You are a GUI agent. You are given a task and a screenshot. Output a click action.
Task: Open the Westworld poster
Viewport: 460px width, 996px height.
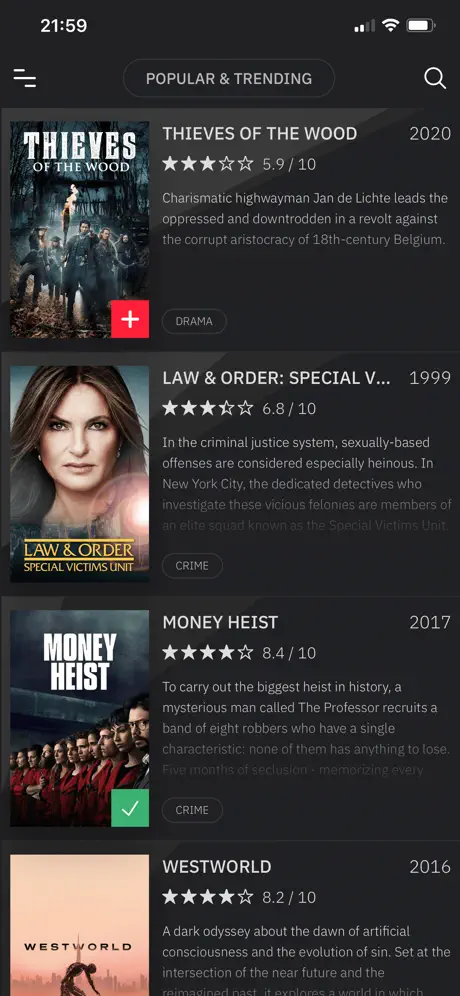79,925
